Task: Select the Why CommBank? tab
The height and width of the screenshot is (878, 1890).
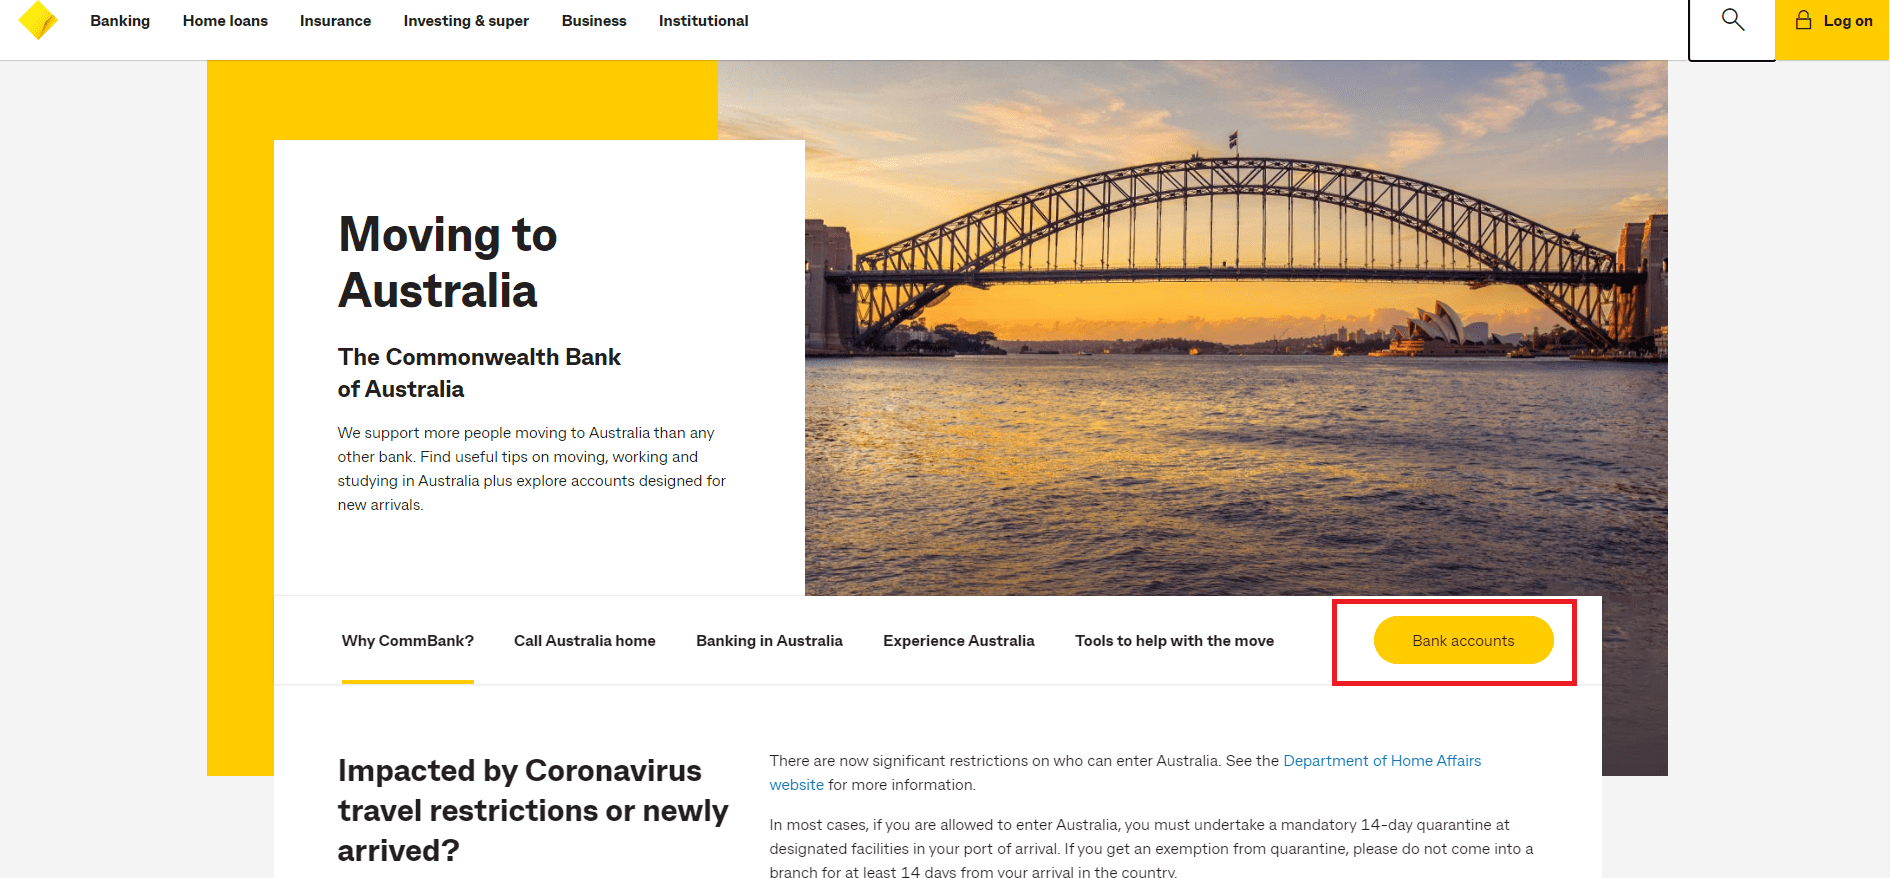Action: click(408, 641)
